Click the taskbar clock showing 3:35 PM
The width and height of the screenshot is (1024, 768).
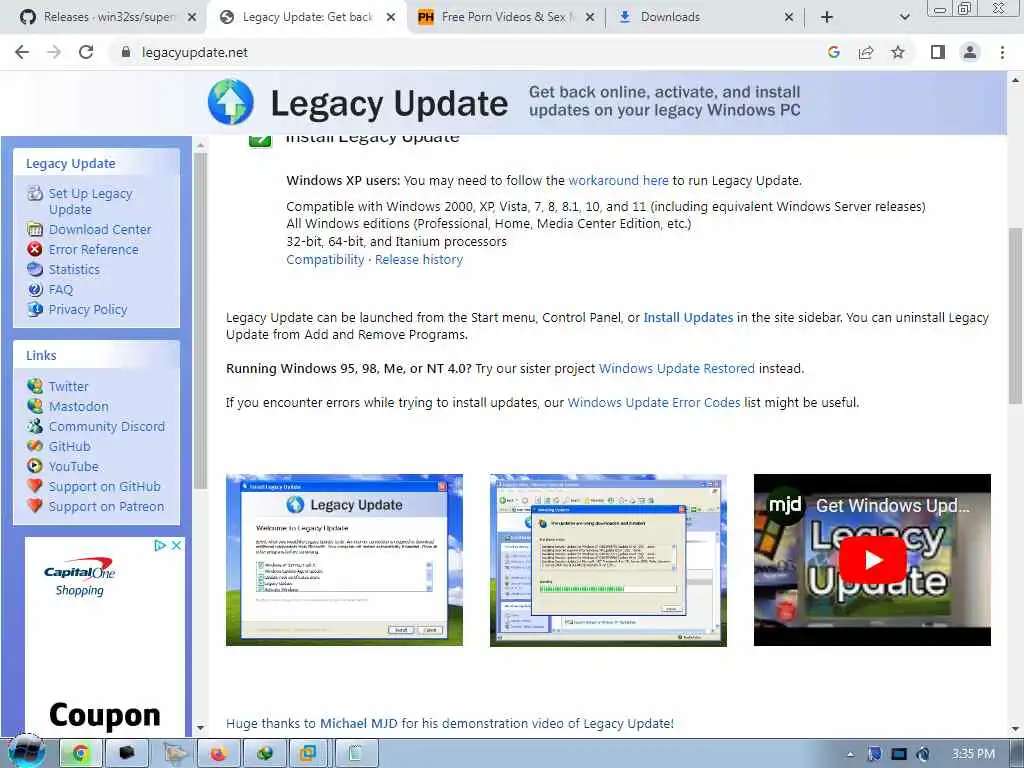(x=973, y=754)
